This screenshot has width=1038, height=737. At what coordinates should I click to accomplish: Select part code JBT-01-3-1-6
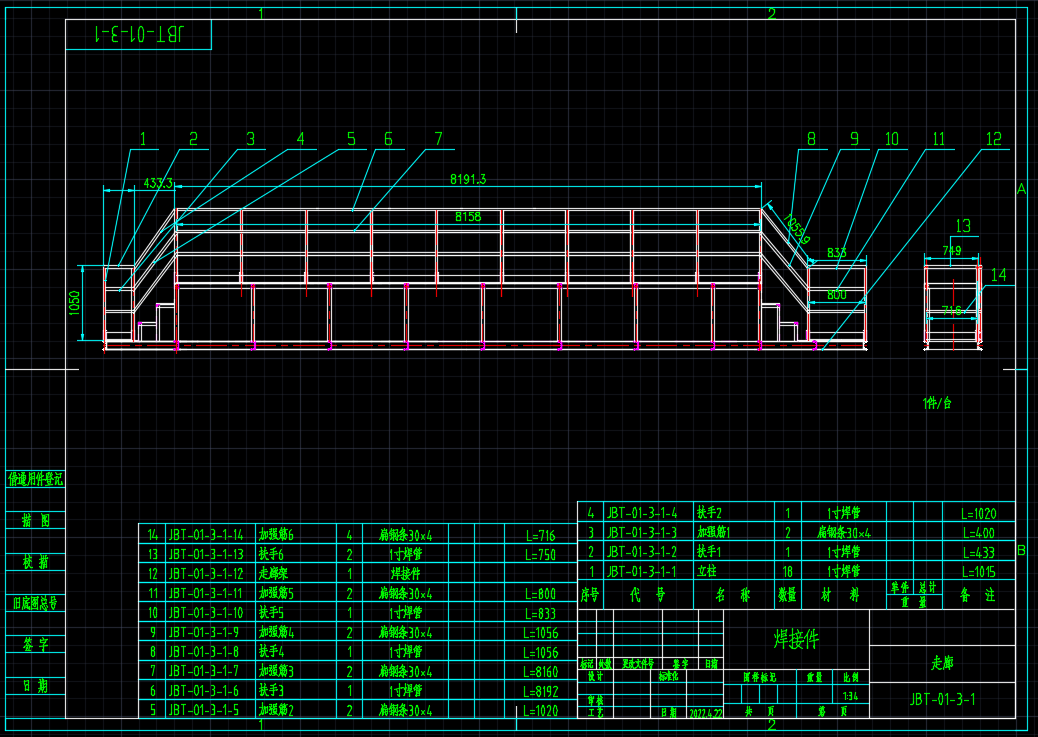coord(204,691)
